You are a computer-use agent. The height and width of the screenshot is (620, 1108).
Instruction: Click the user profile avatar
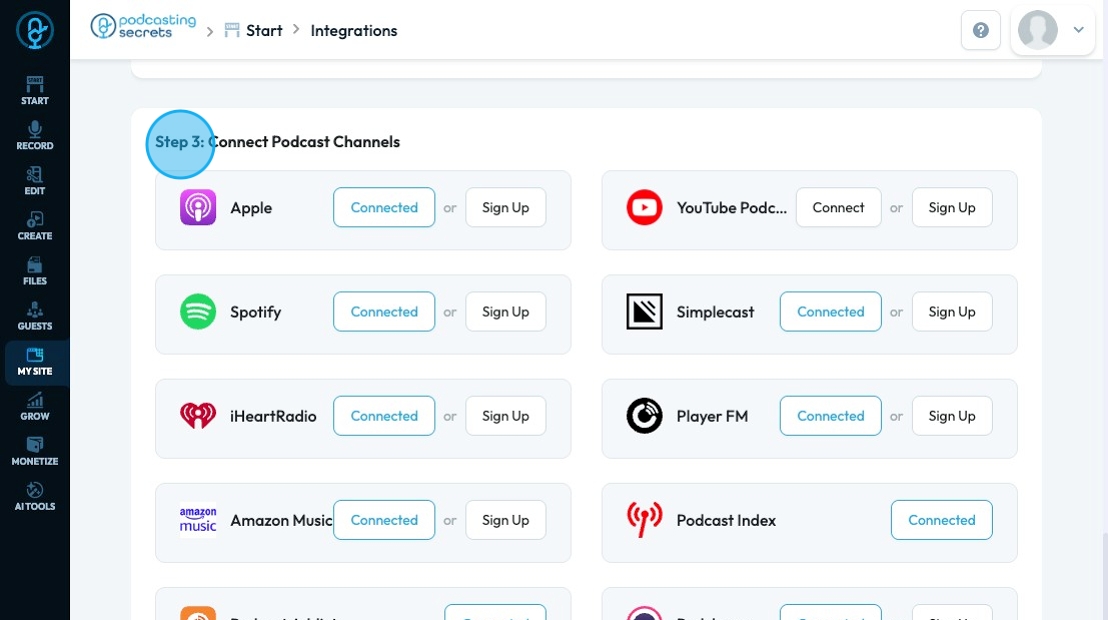pyautogui.click(x=1037, y=30)
